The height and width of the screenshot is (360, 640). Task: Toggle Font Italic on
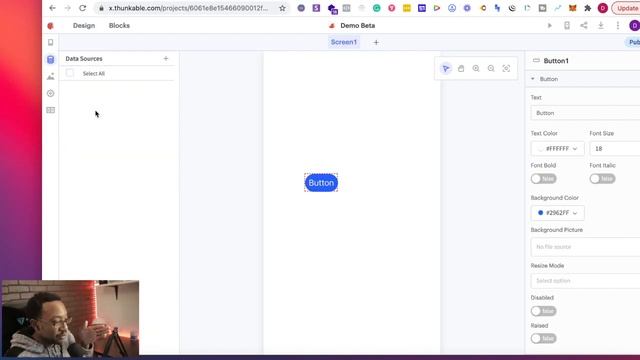[602, 179]
